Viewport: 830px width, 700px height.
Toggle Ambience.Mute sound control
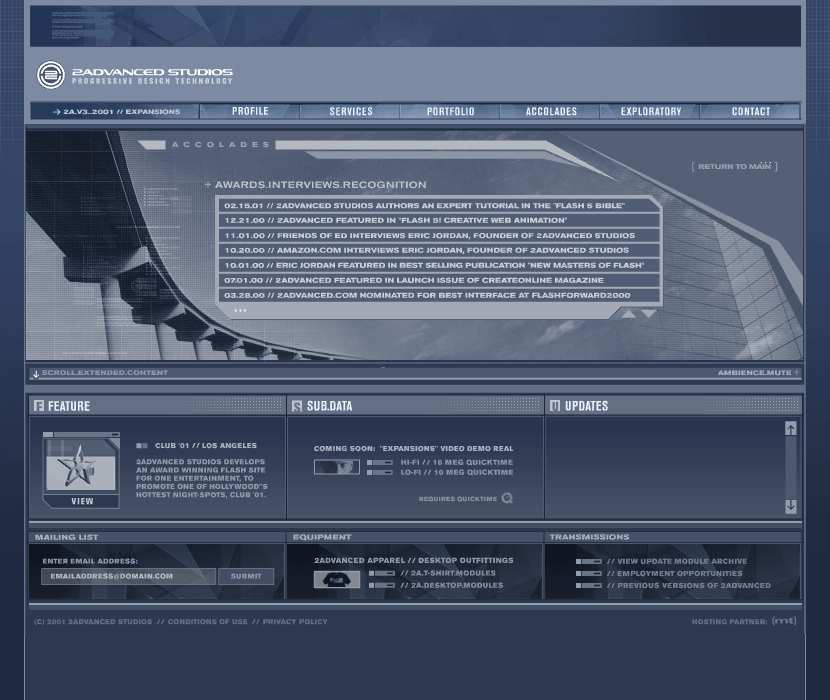[x=754, y=373]
